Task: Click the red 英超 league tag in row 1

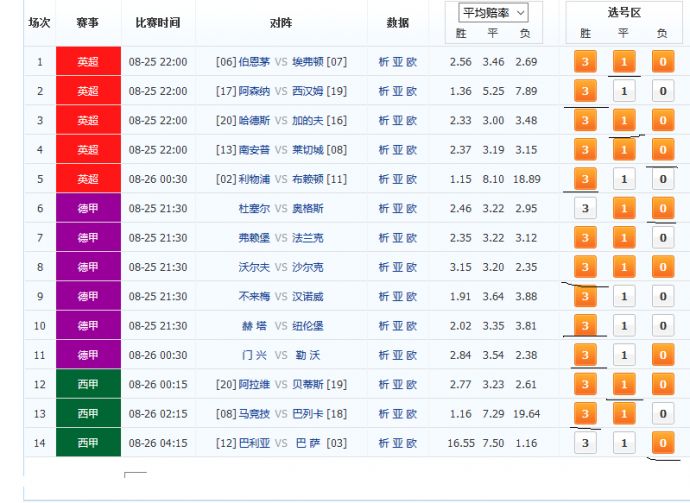Action: pyautogui.click(x=88, y=62)
